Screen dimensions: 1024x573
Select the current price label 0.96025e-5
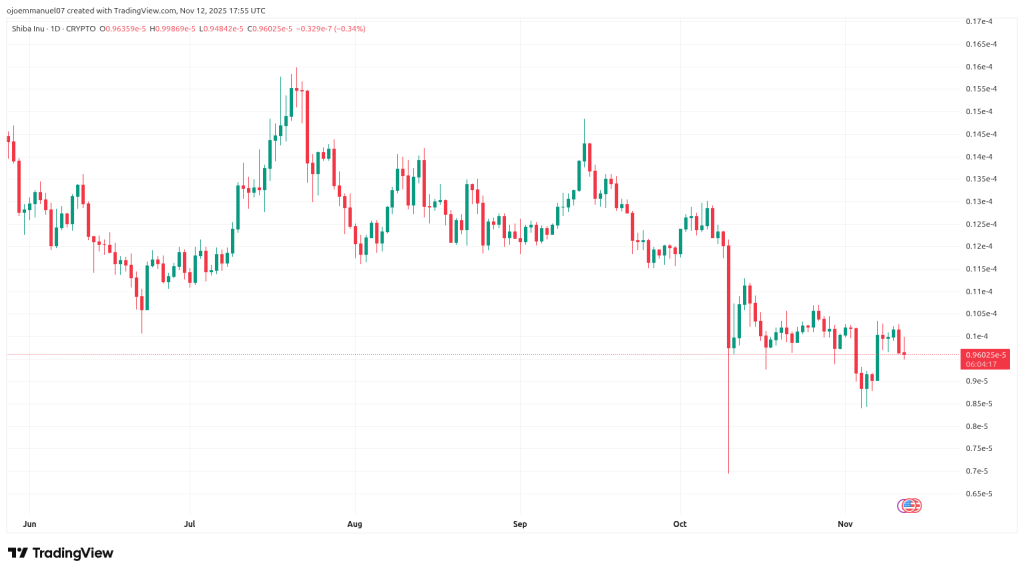pyautogui.click(x=986, y=354)
